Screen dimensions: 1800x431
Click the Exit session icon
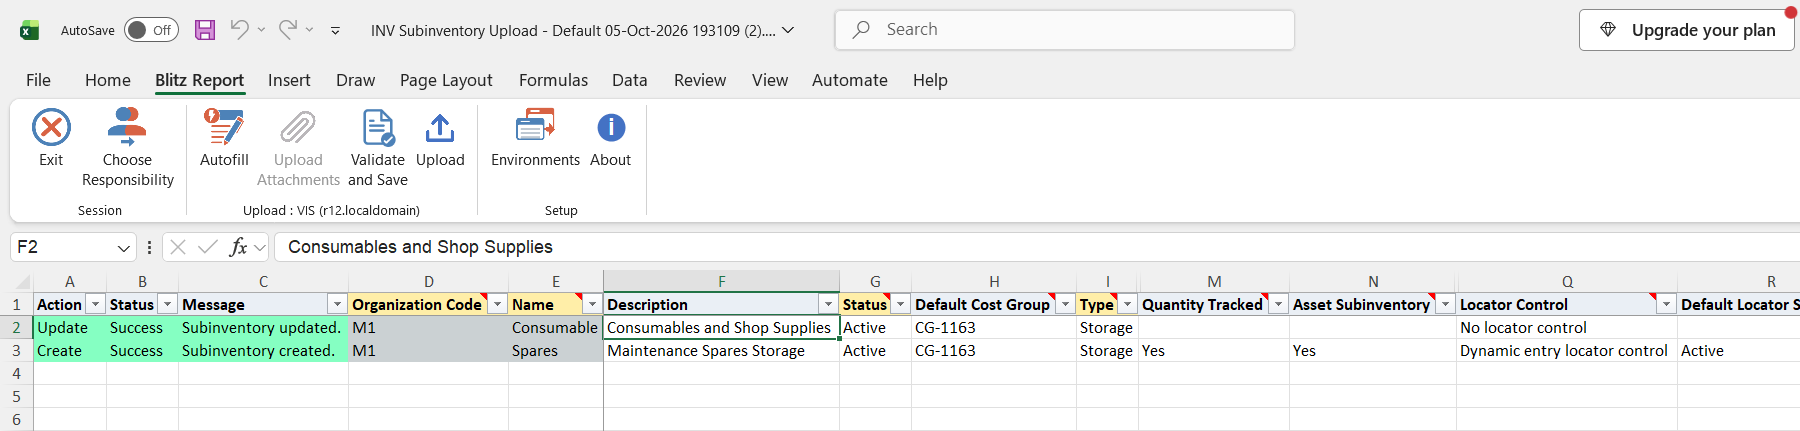tap(51, 128)
